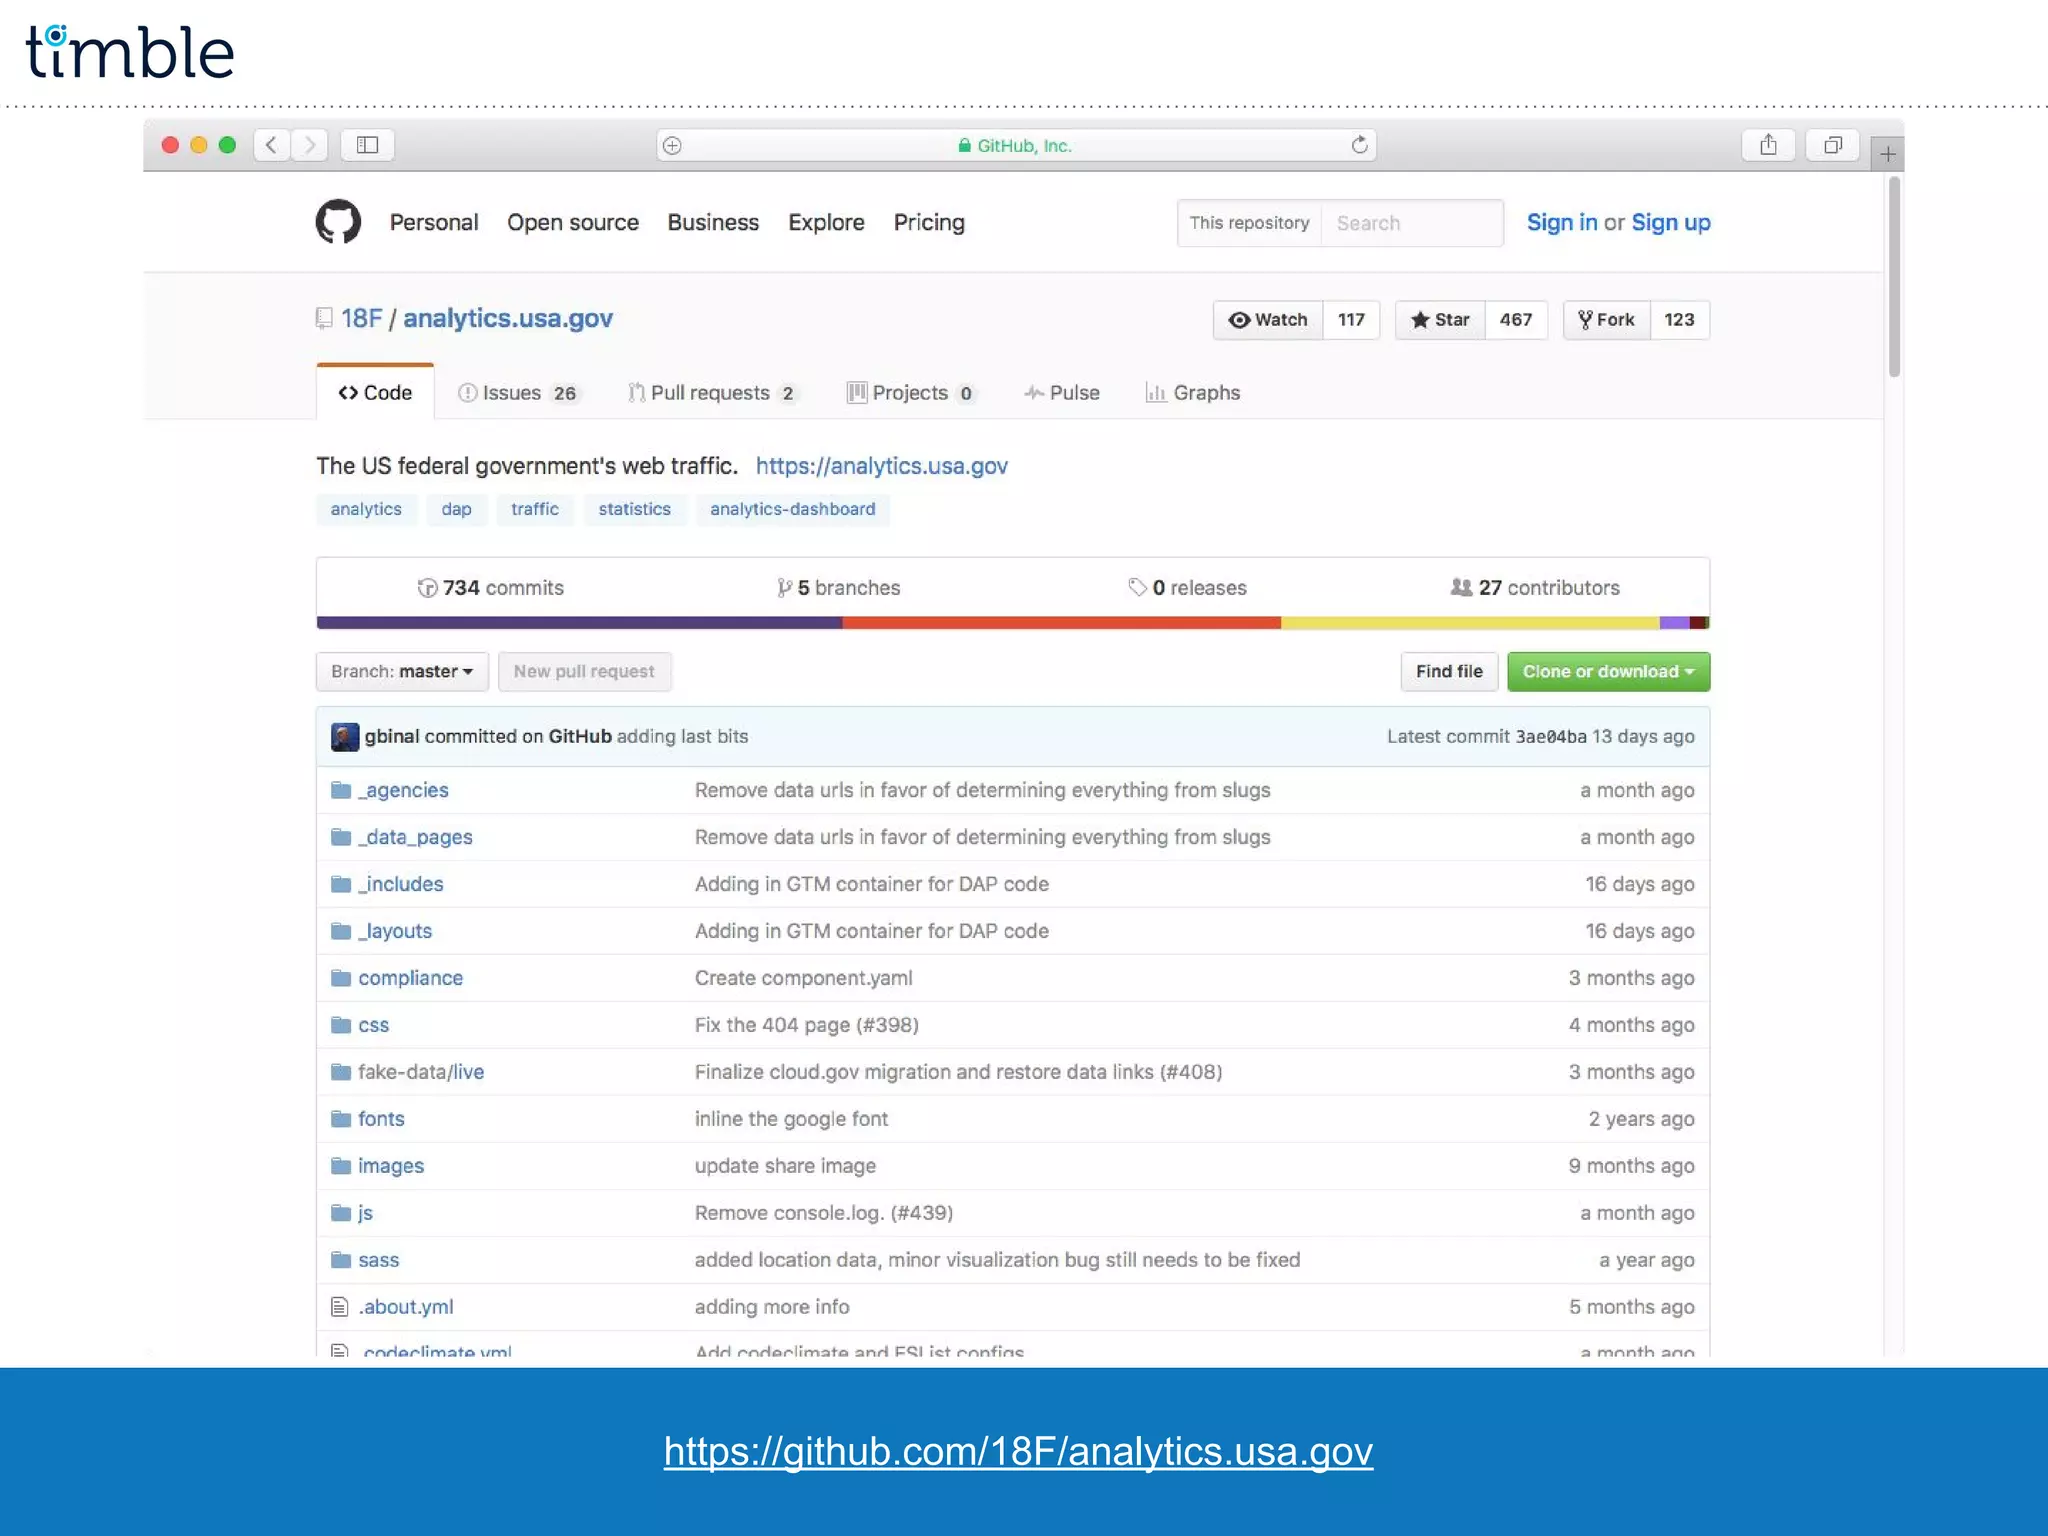This screenshot has height=1536, width=2048.
Task: Reload page via address bar icon
Action: 1359,146
